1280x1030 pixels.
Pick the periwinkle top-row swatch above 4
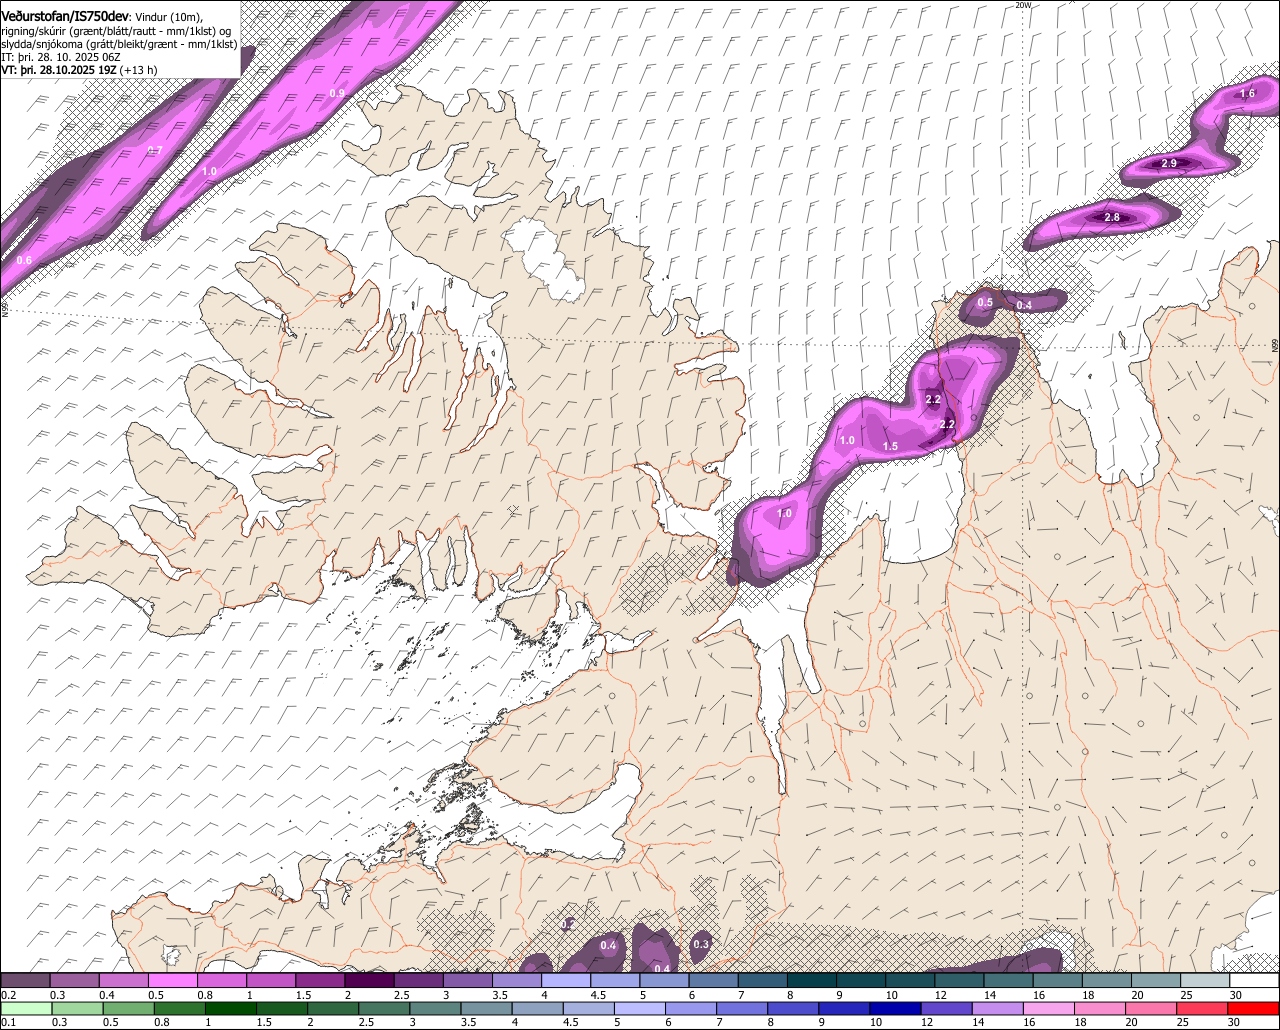566,980
